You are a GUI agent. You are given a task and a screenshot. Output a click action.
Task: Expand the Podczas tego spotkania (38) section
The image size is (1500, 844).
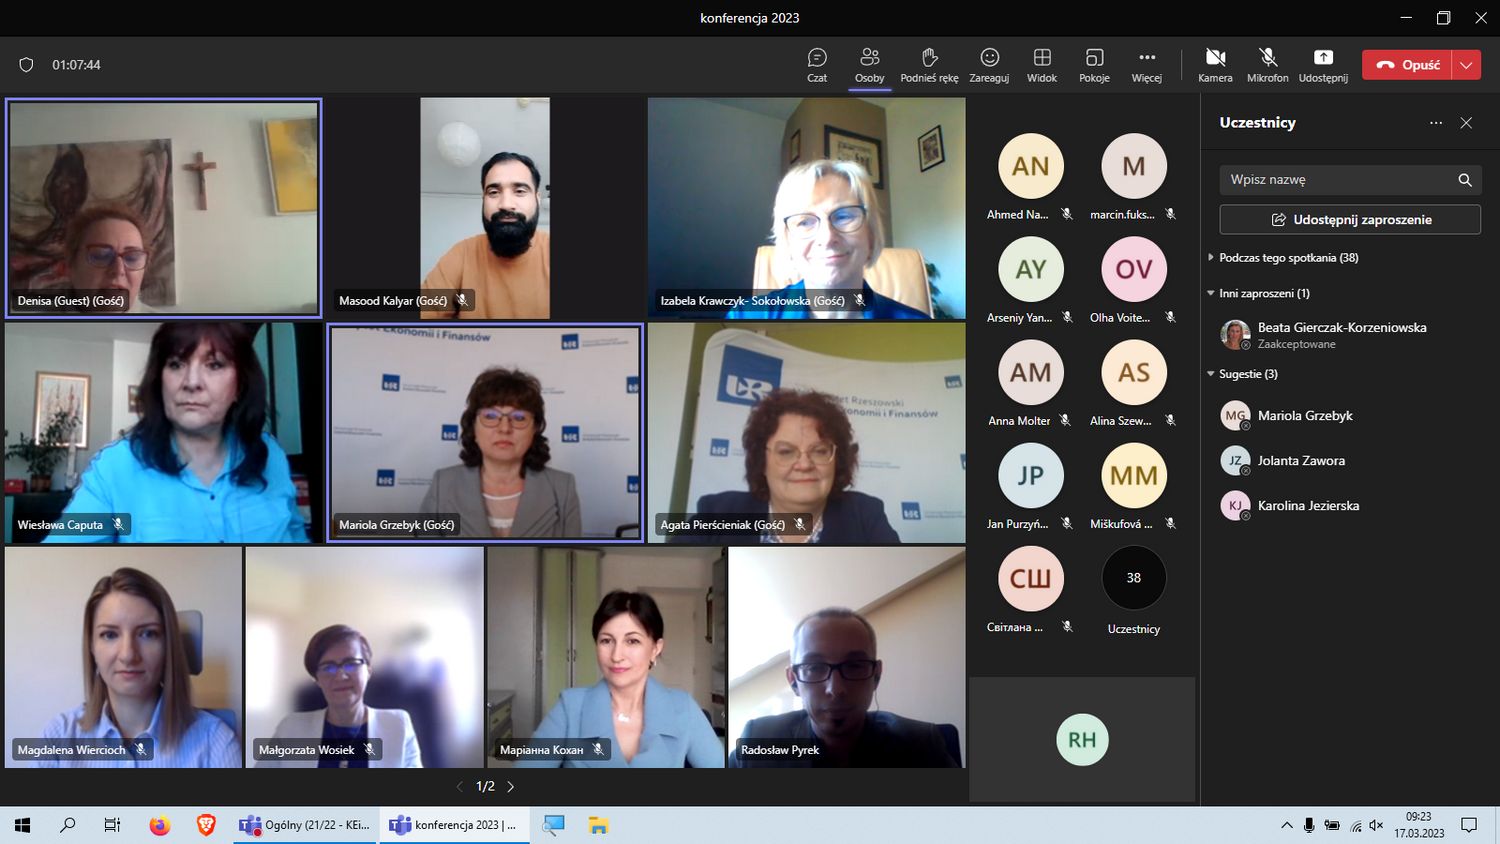pos(1288,258)
